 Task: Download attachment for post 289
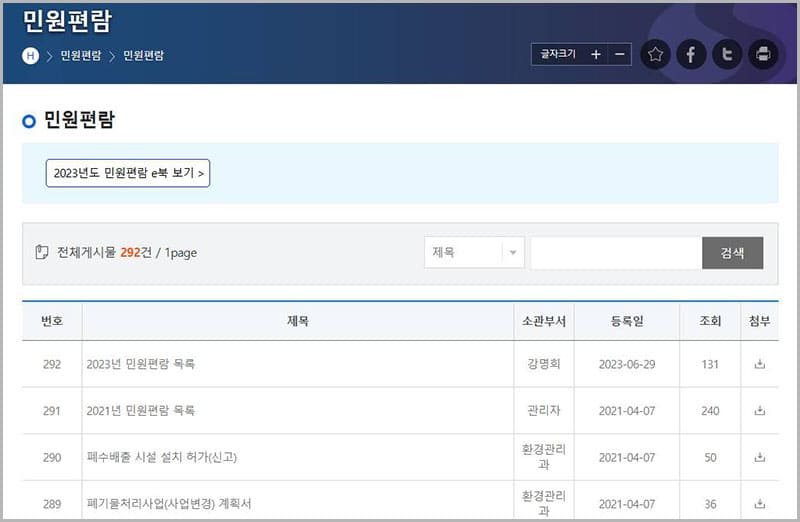(759, 503)
